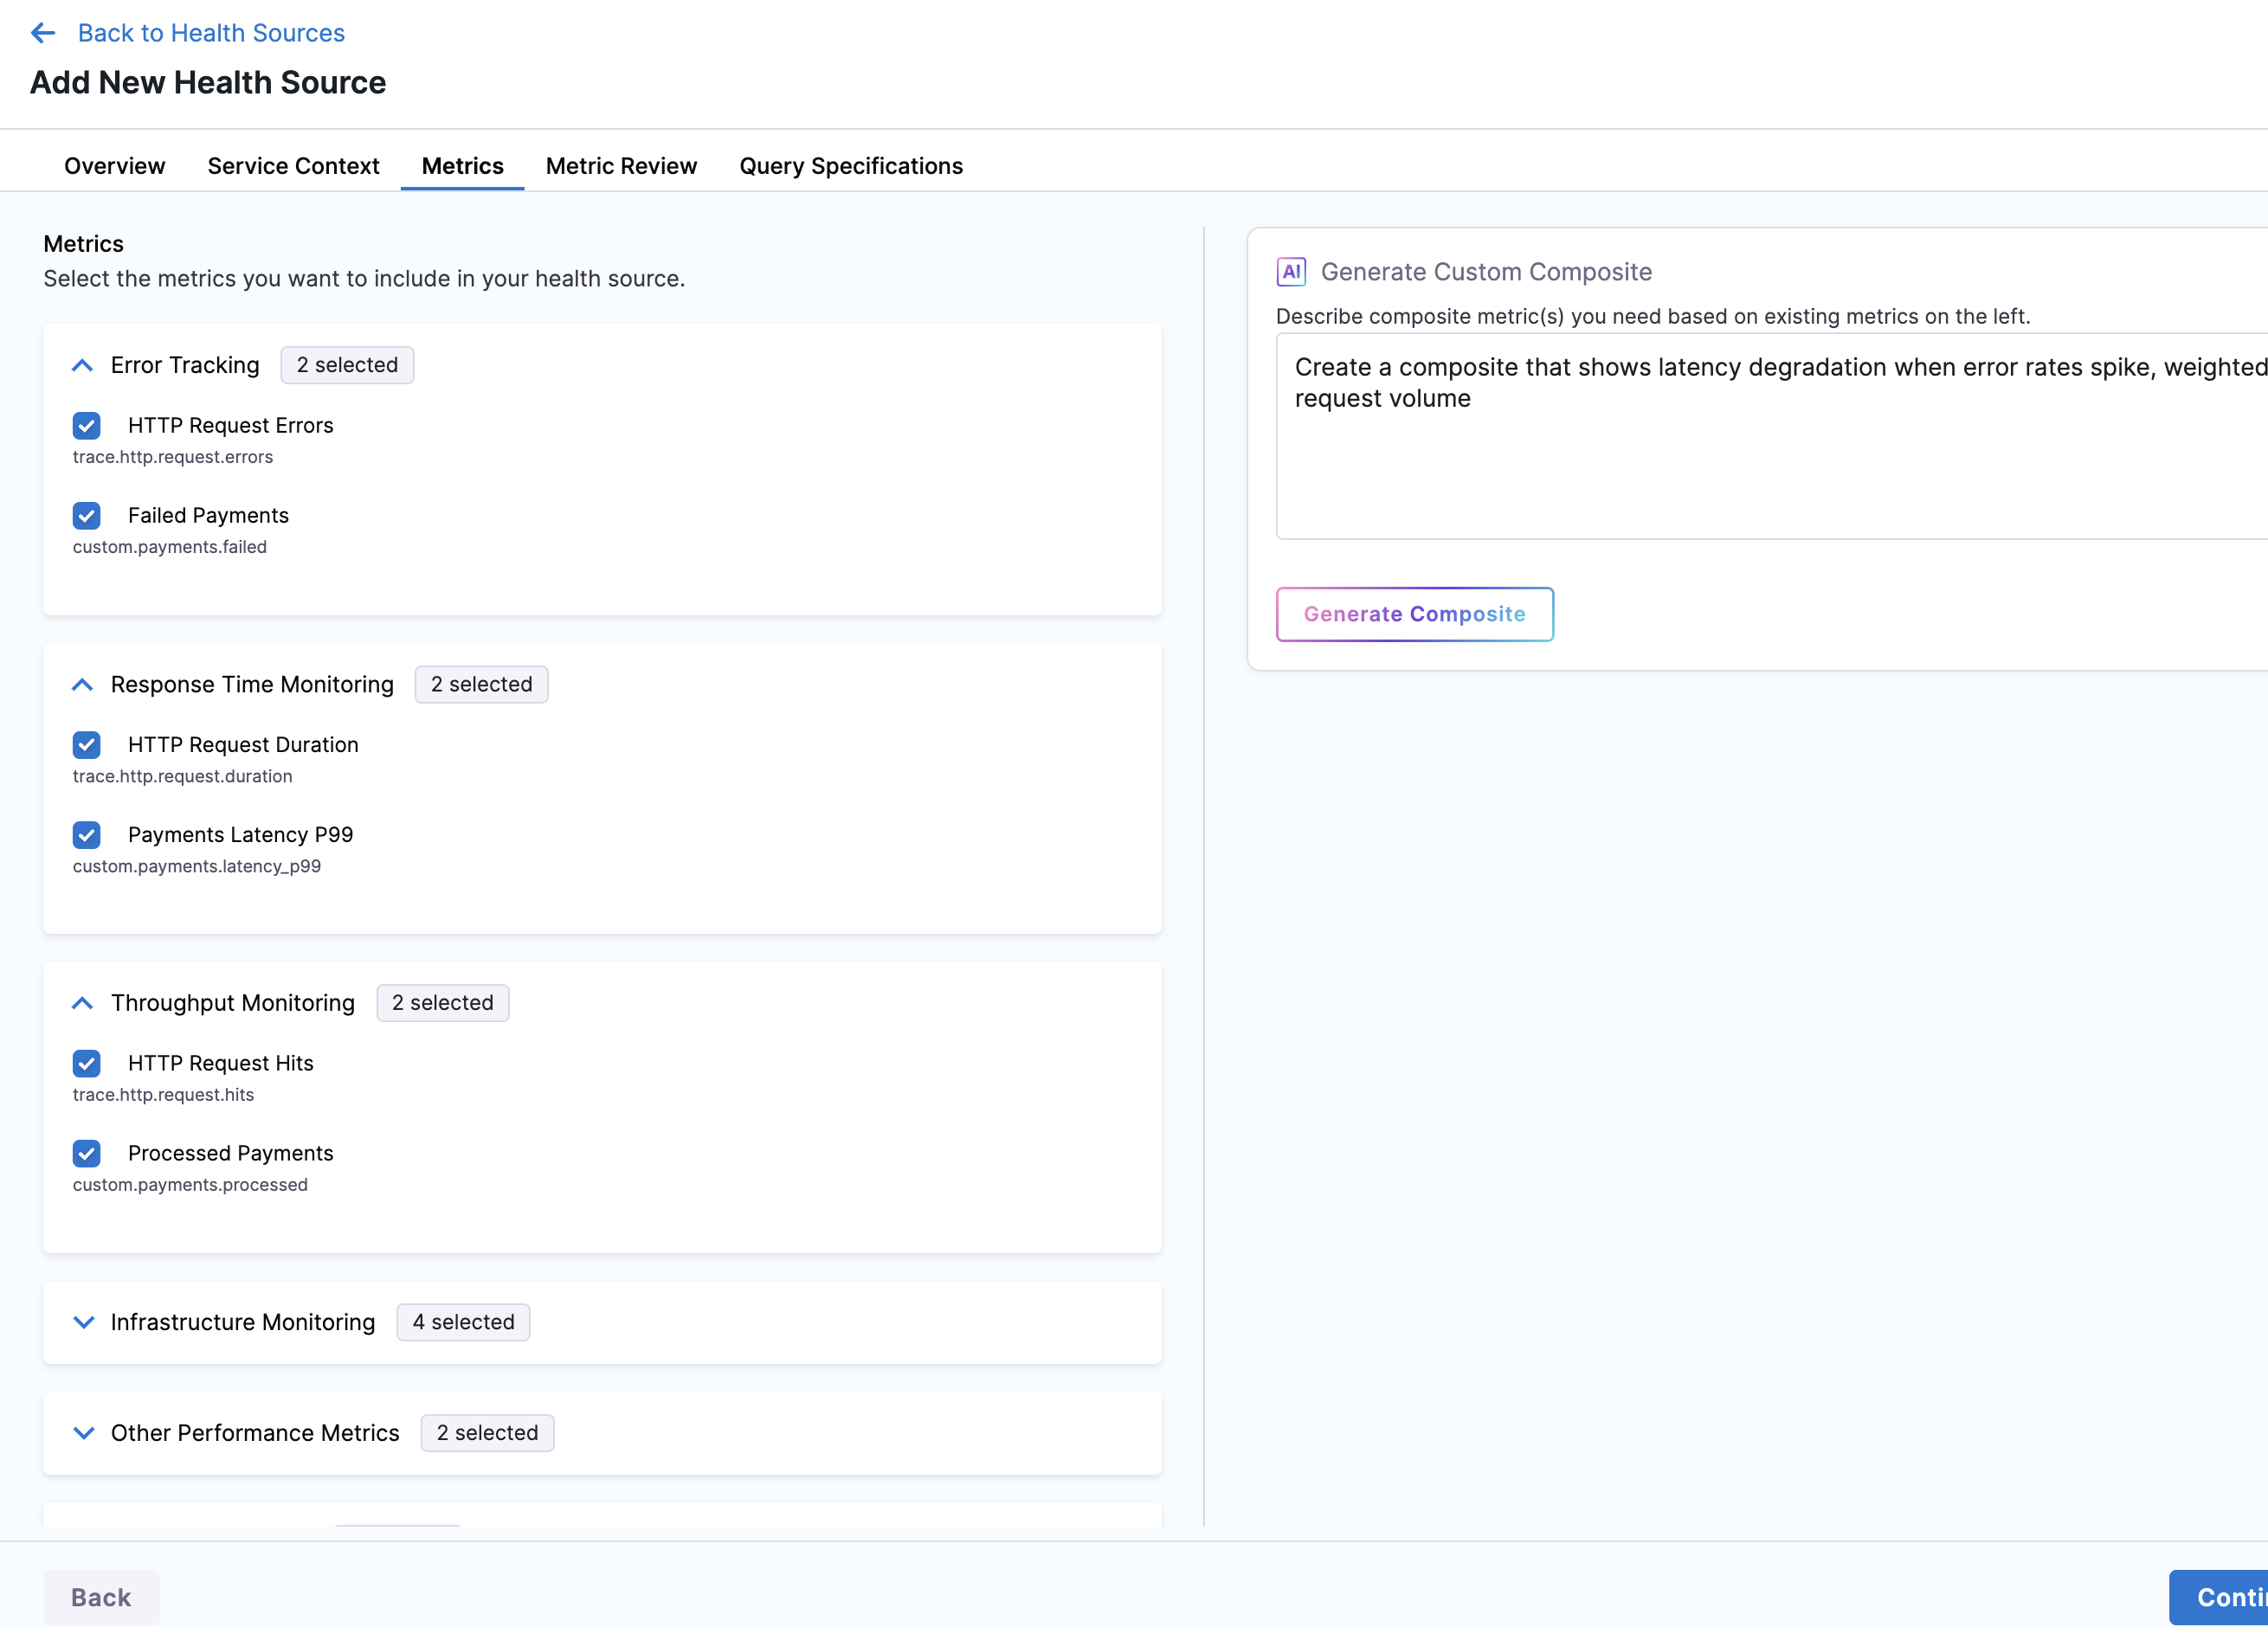The width and height of the screenshot is (2268, 1627).
Task: Click the Error Tracking 2 selected badge
Action: (x=347, y=365)
